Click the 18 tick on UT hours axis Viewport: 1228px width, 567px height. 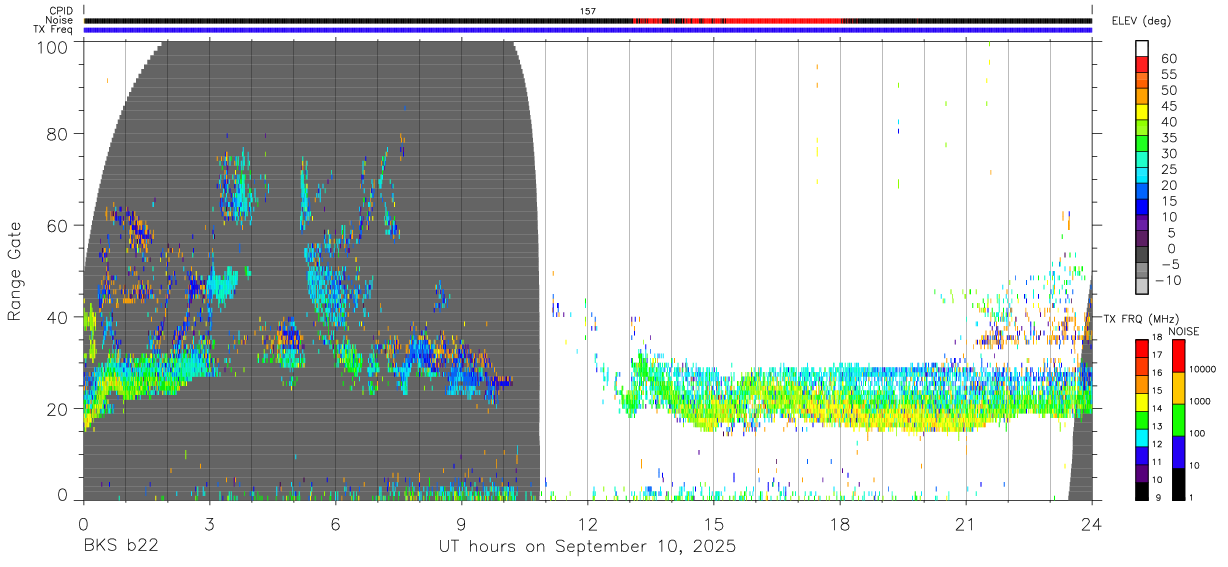coord(840,524)
